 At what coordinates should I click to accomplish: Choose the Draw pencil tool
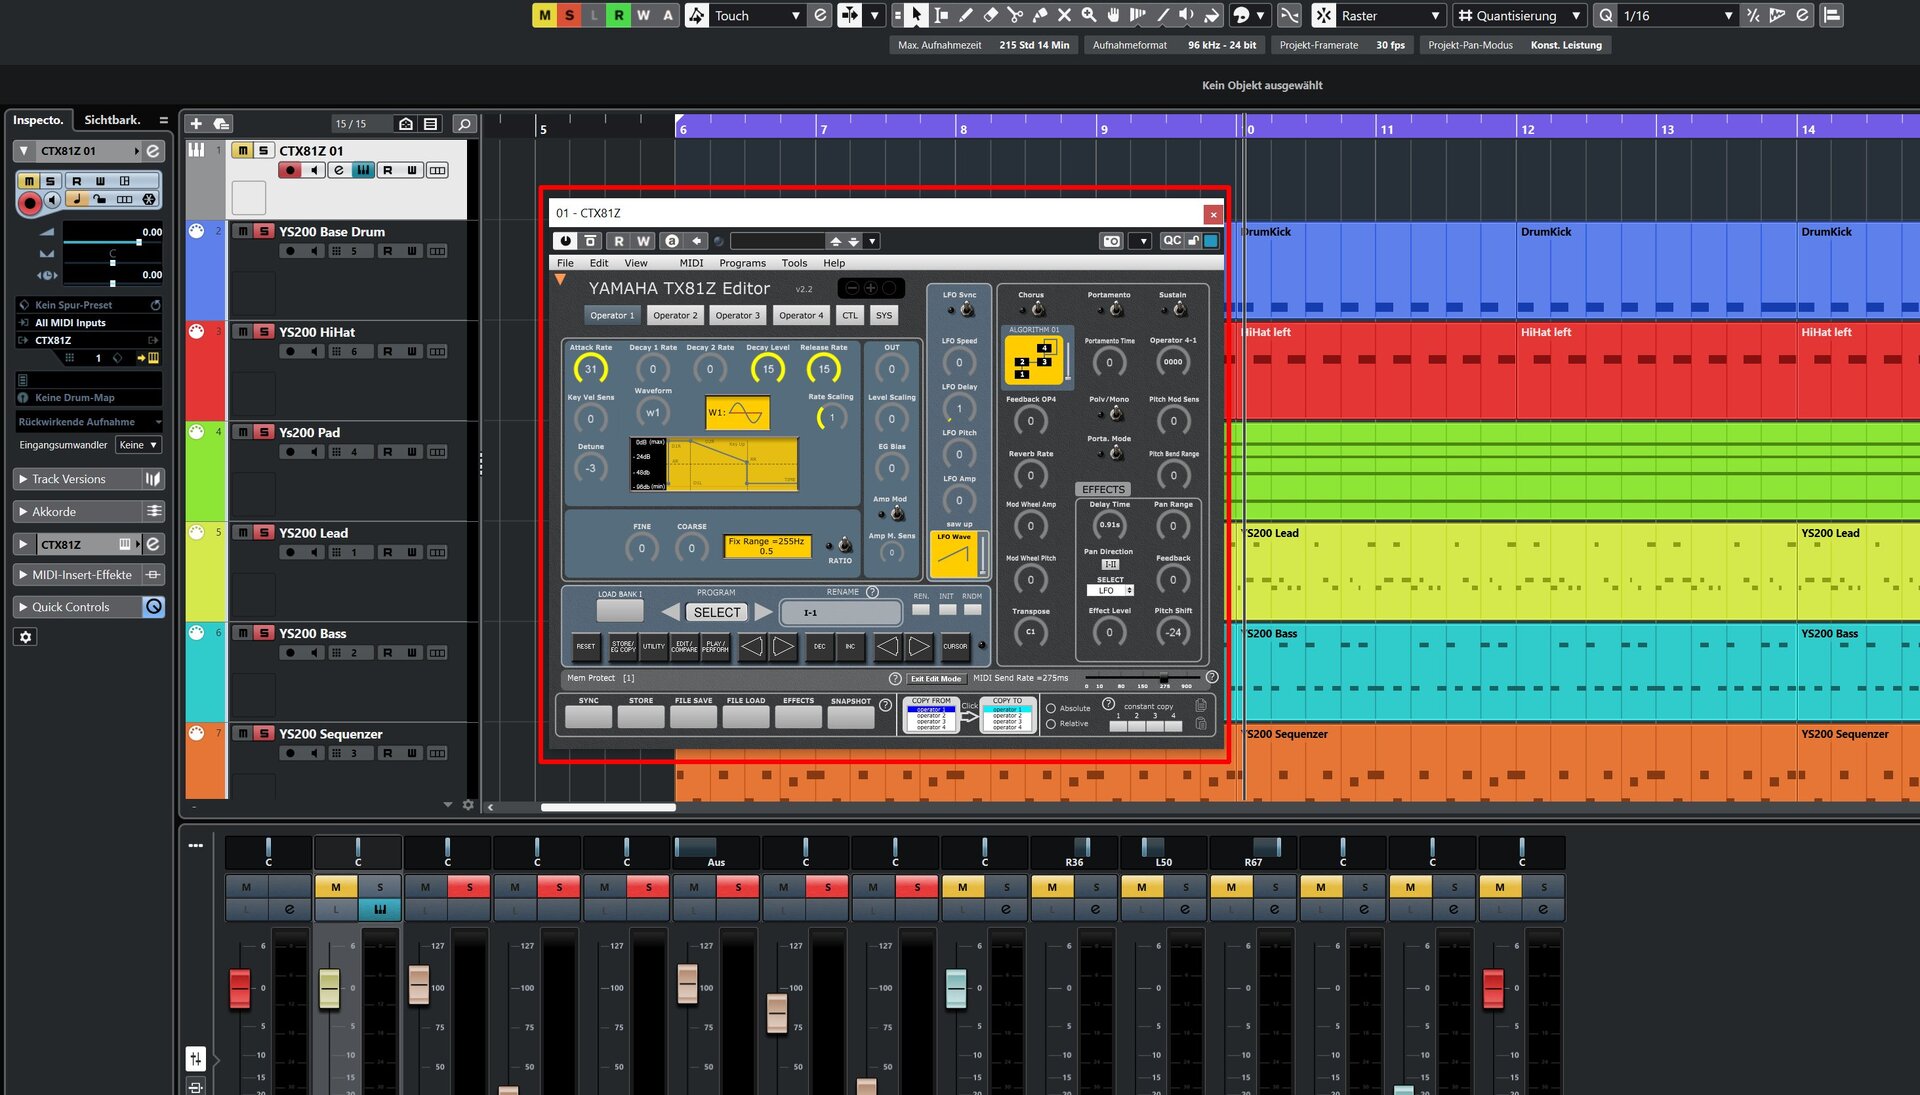point(966,15)
